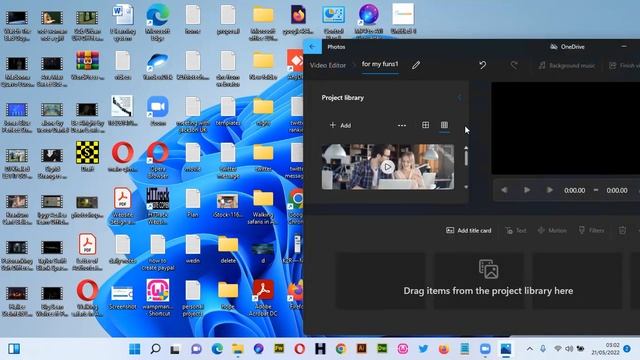This screenshot has height=360, width=640.
Task: Open the 'delete' folder on desktop
Action: (x=228, y=249)
